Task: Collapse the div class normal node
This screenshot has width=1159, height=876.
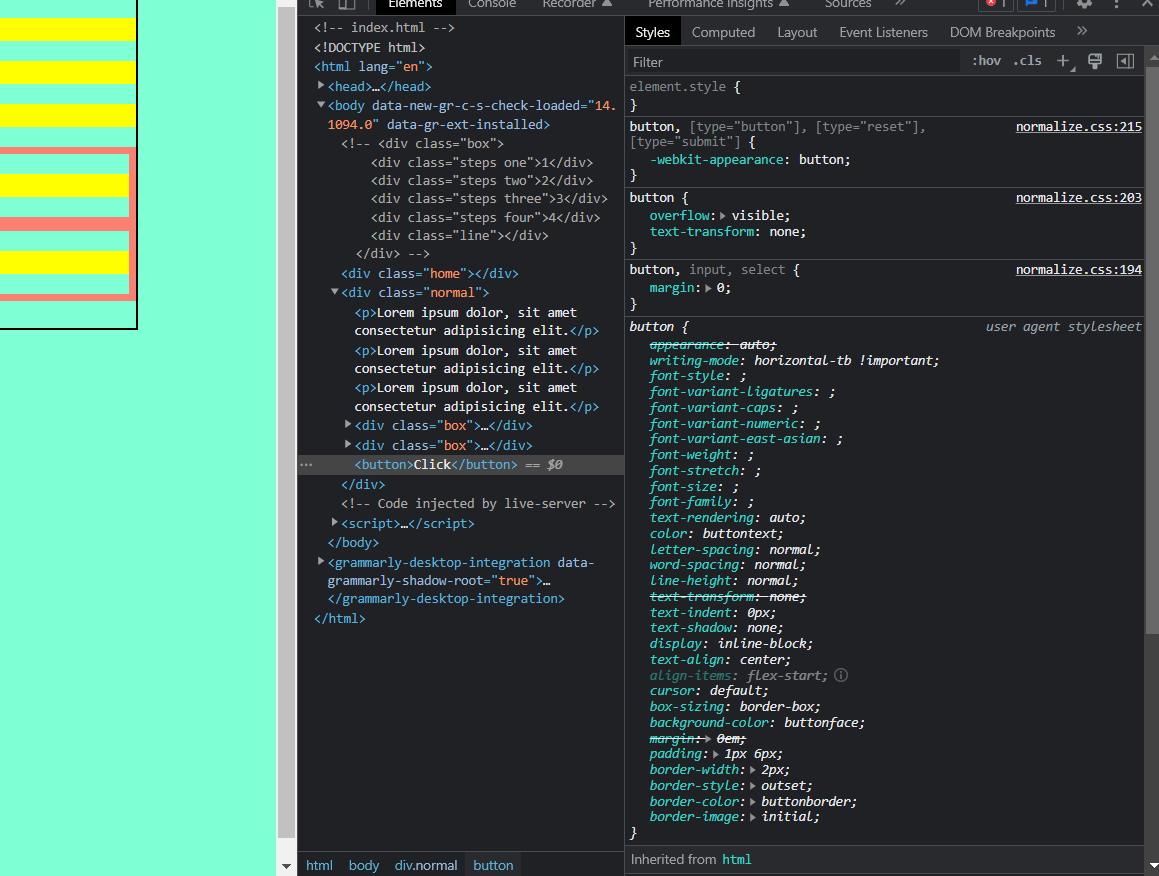Action: point(335,292)
